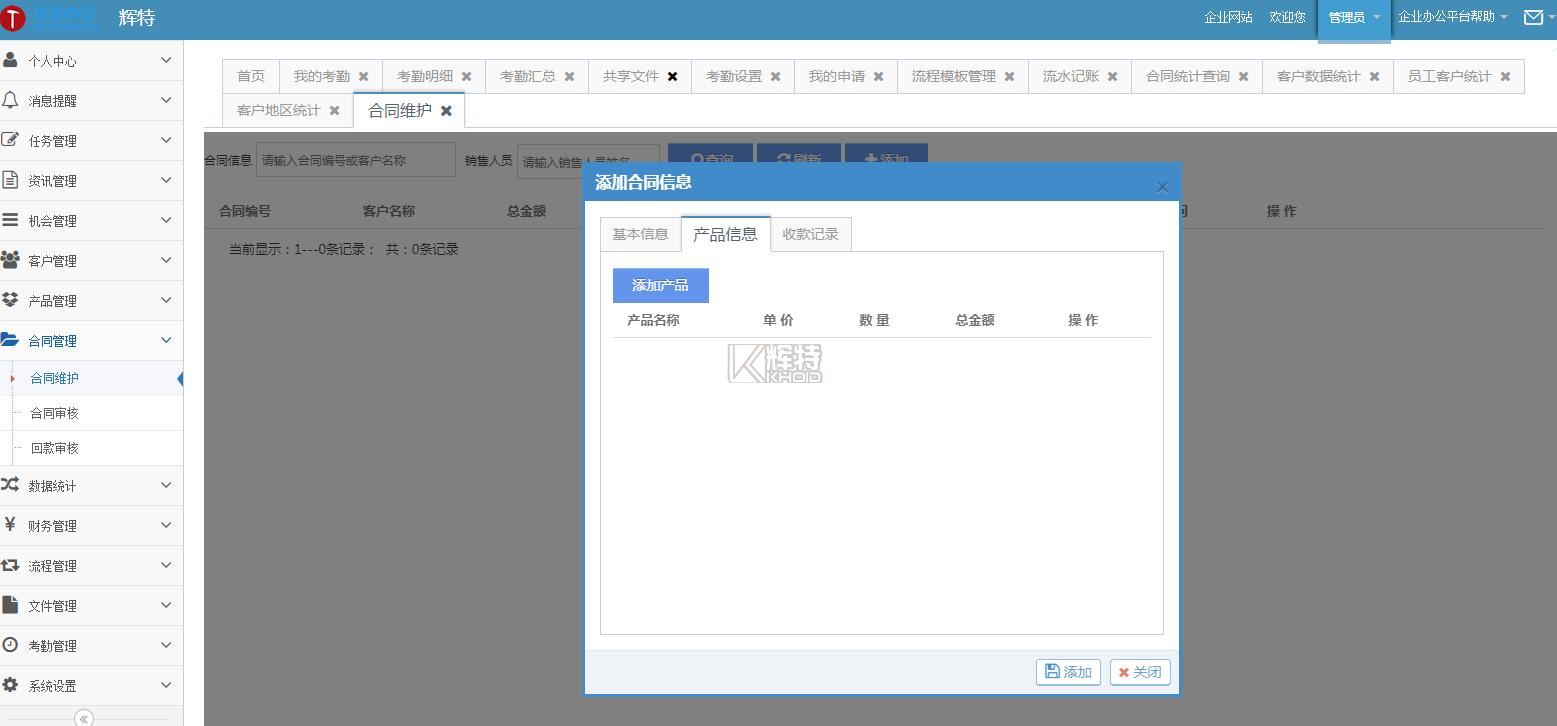This screenshot has width=1557, height=726.
Task: Click the 添加产品 button
Action: coord(660,285)
